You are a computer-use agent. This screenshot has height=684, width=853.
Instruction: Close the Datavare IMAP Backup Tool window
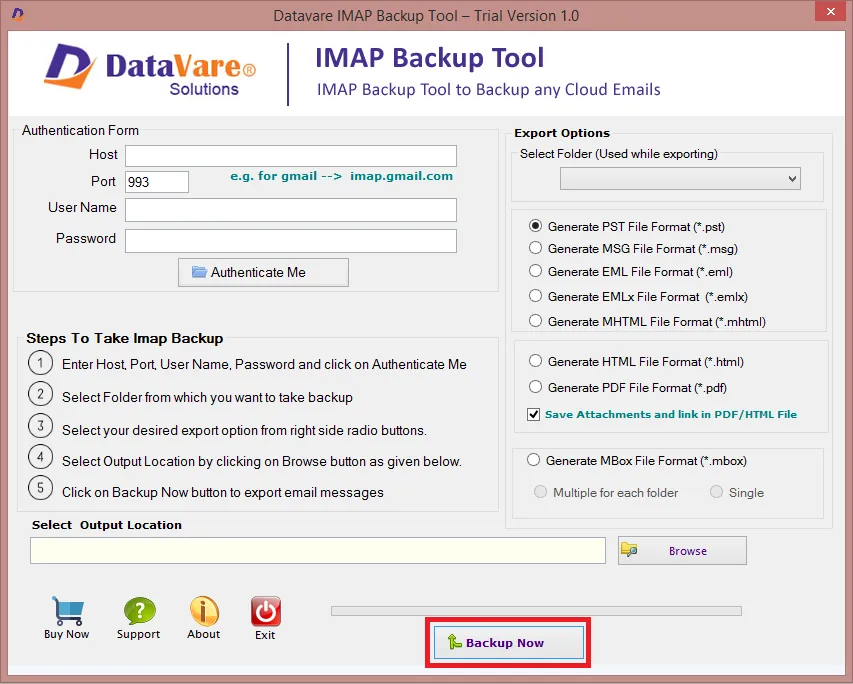tap(831, 11)
